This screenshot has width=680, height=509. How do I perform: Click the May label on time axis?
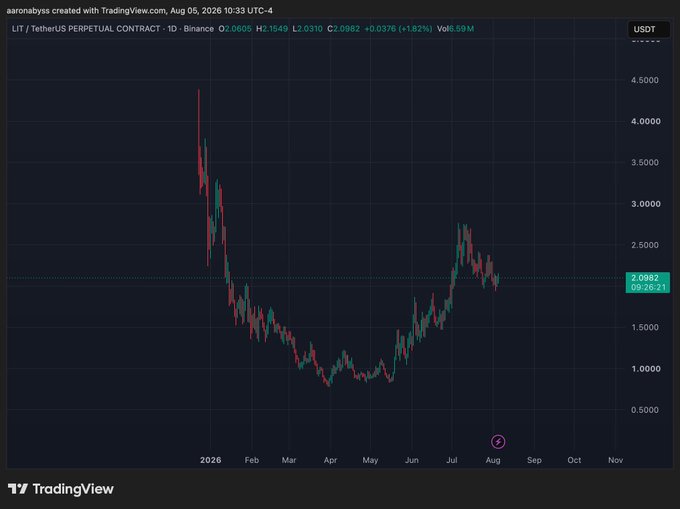tap(370, 460)
